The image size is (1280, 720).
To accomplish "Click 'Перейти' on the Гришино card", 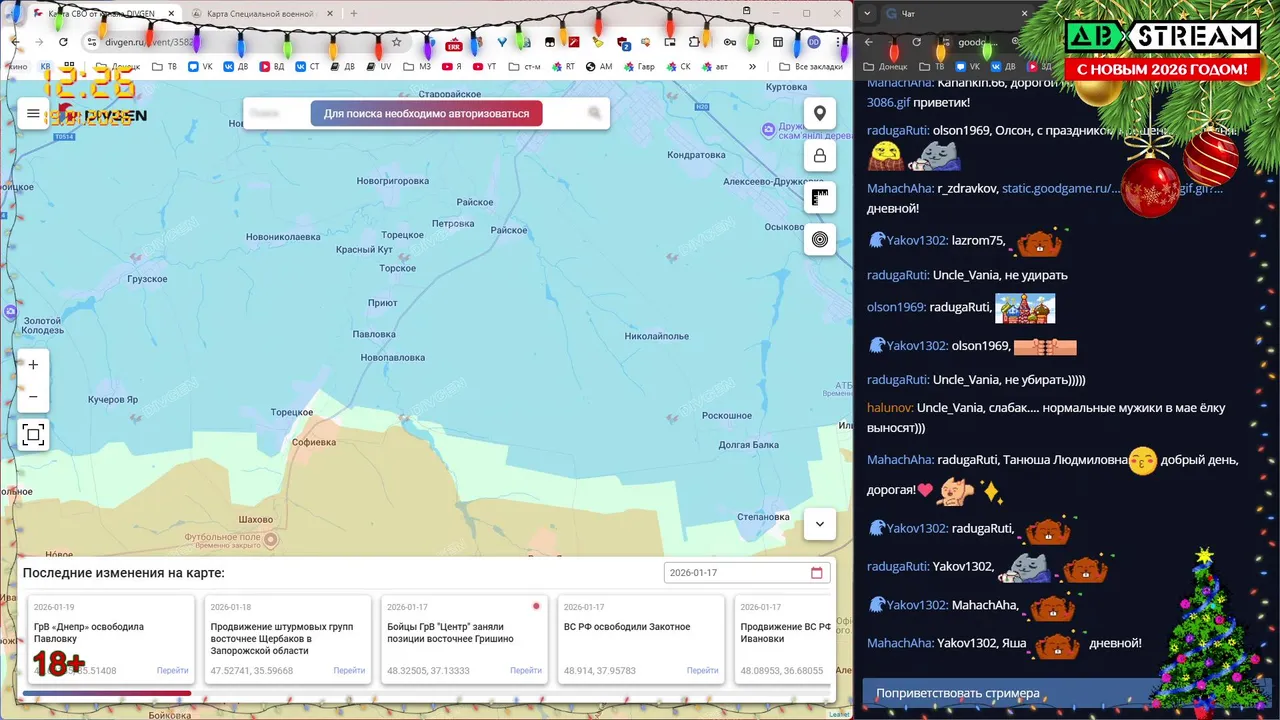I will (526, 670).
